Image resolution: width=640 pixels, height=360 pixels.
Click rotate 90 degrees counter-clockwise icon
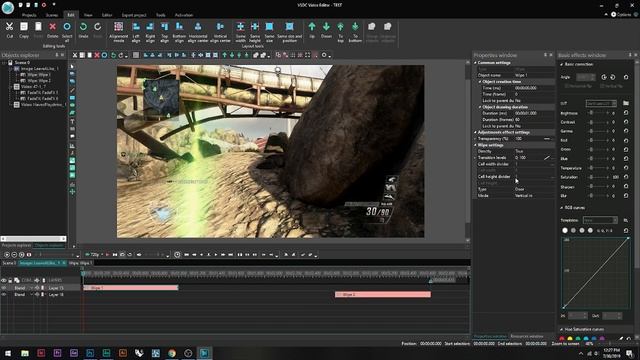(x=613, y=77)
